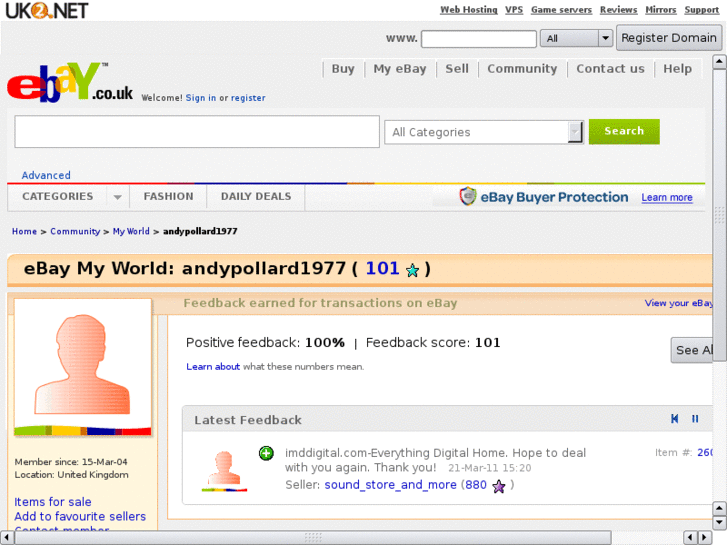
Task: Open the Advanced search link
Action: coord(46,175)
